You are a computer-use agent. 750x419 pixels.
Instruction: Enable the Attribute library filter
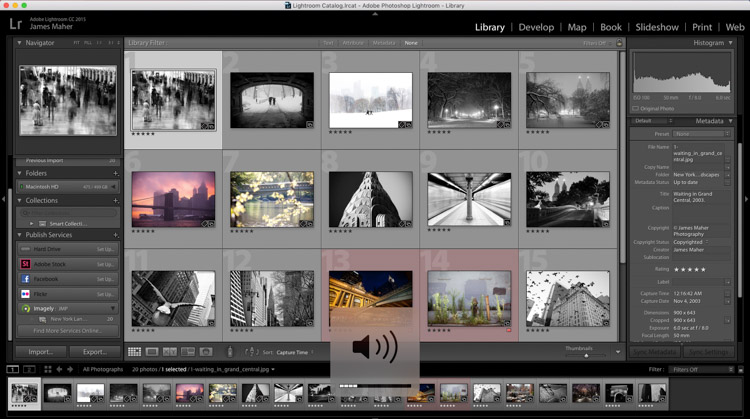[354, 44]
